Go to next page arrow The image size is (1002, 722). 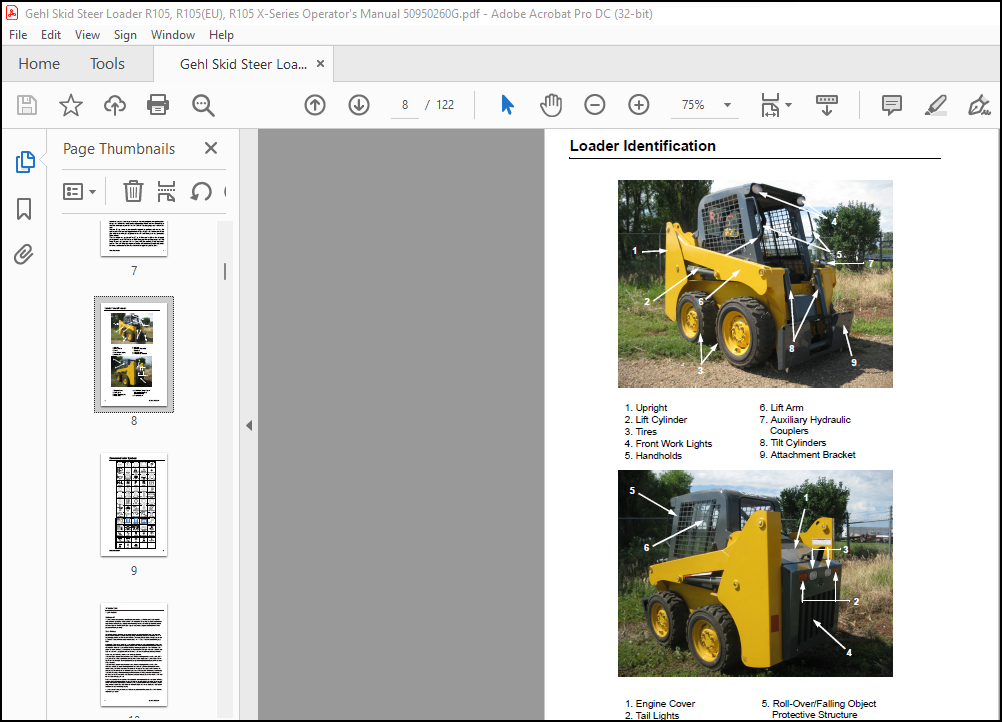point(359,105)
